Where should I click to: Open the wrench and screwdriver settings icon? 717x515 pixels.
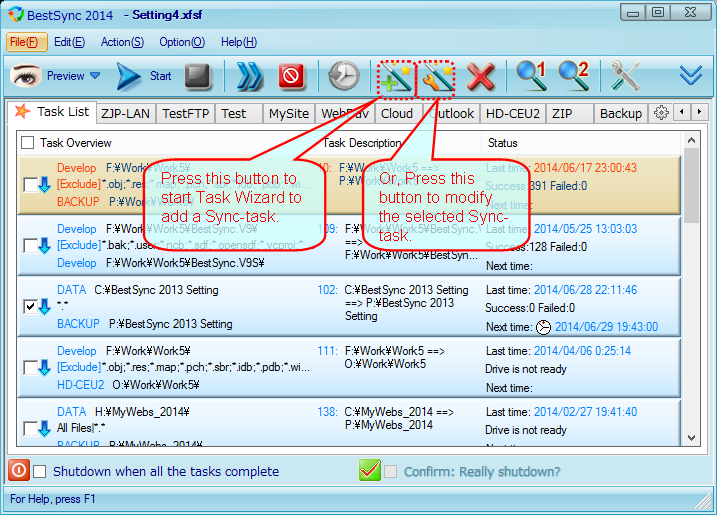point(625,76)
